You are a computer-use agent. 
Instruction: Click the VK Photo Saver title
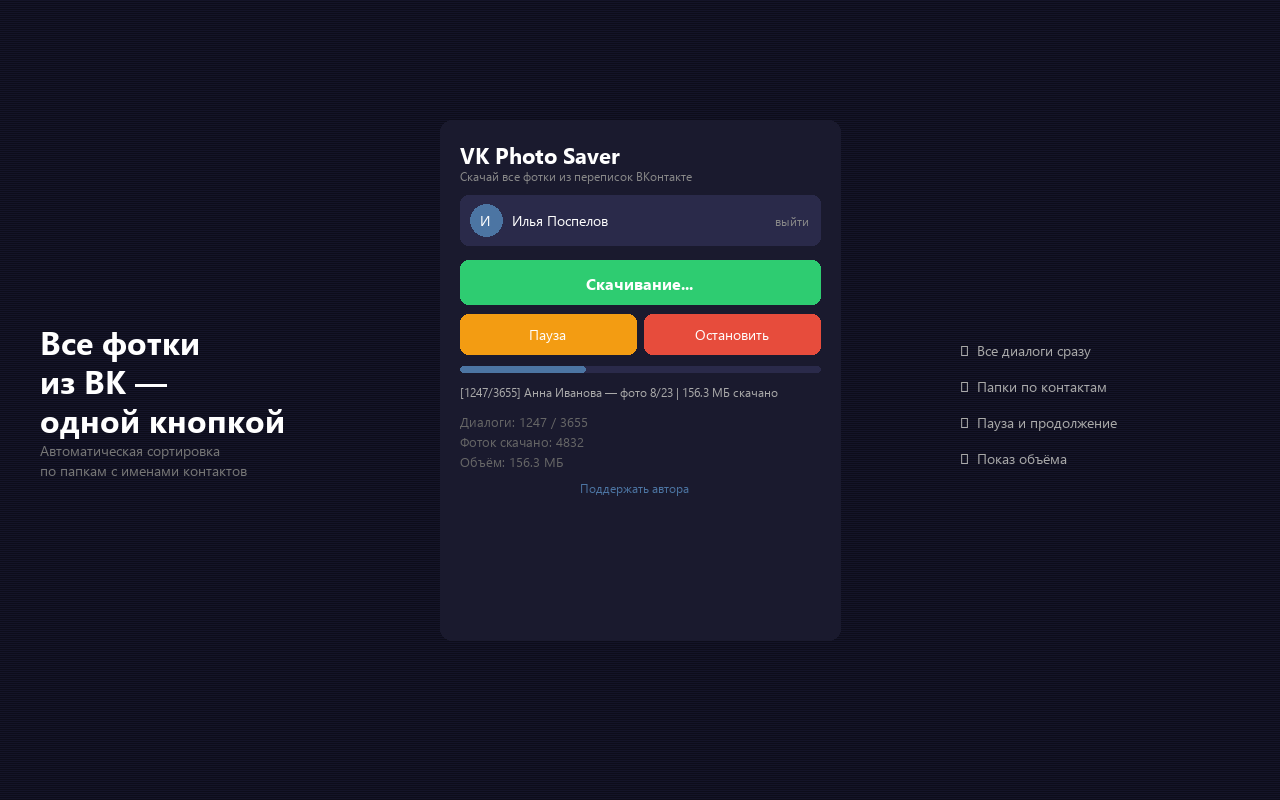(540, 156)
